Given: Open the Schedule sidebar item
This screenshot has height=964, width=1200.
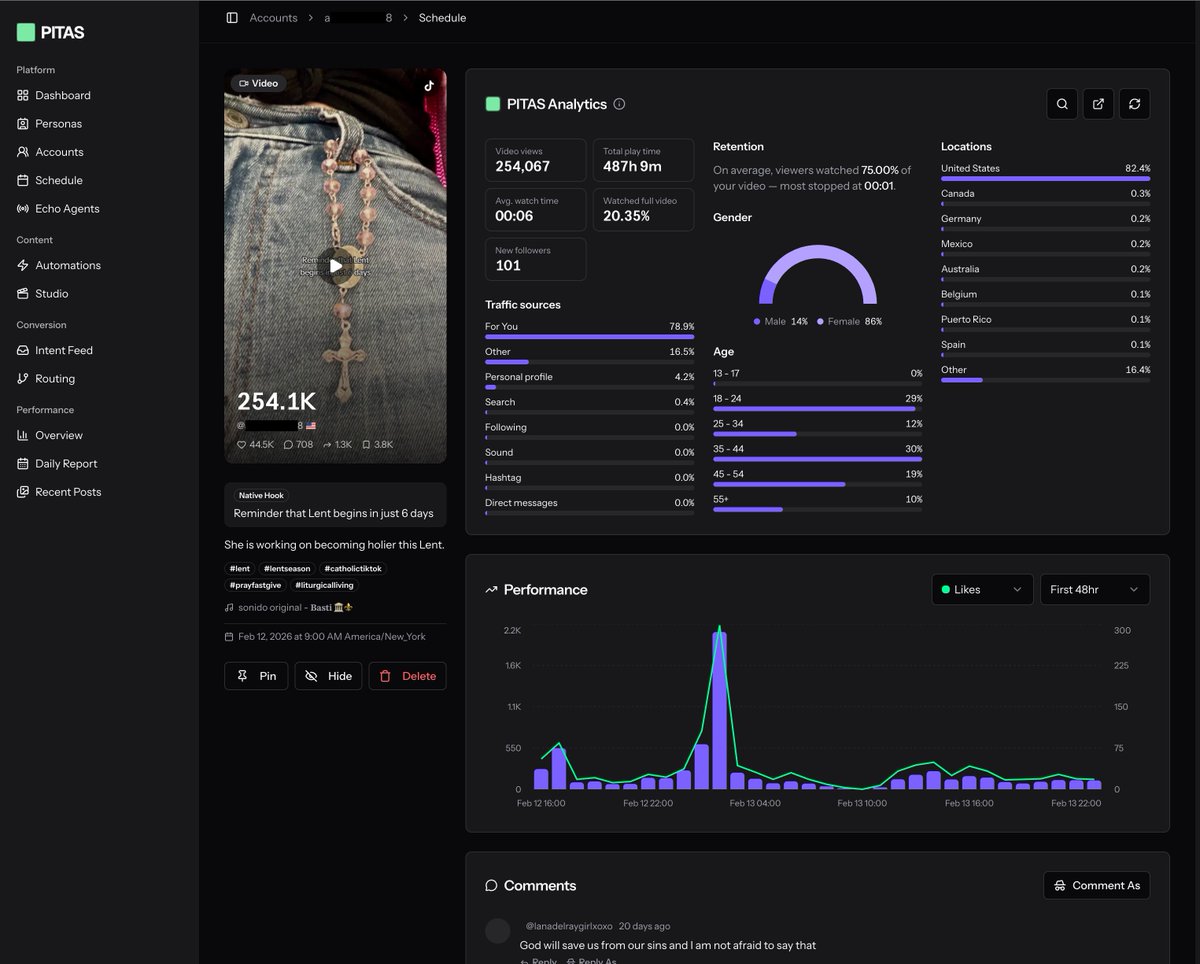Looking at the screenshot, I should [x=58, y=180].
